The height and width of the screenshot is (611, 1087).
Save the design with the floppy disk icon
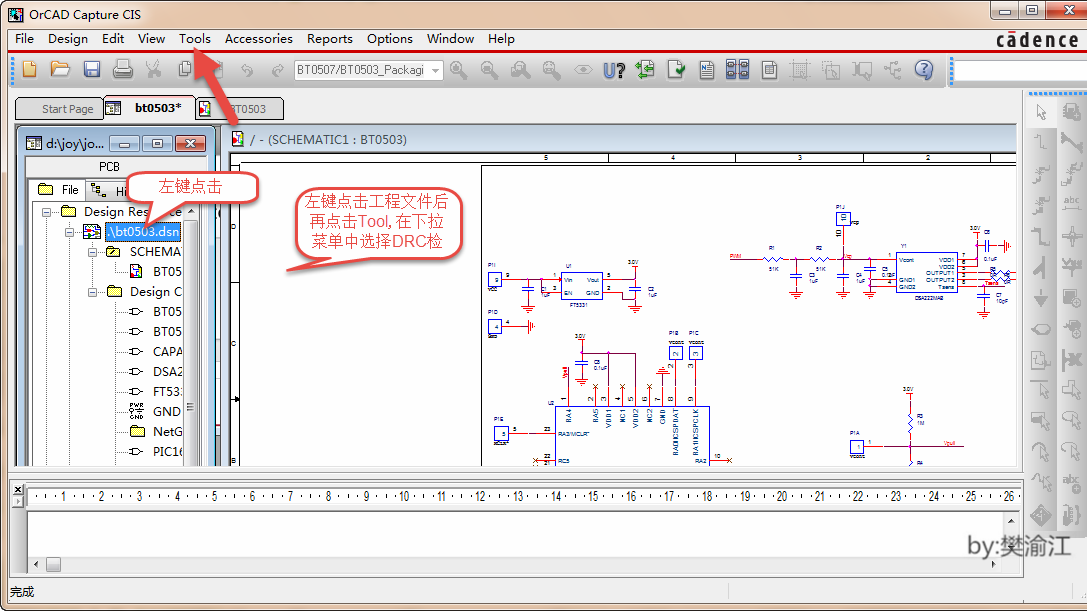(x=92, y=69)
